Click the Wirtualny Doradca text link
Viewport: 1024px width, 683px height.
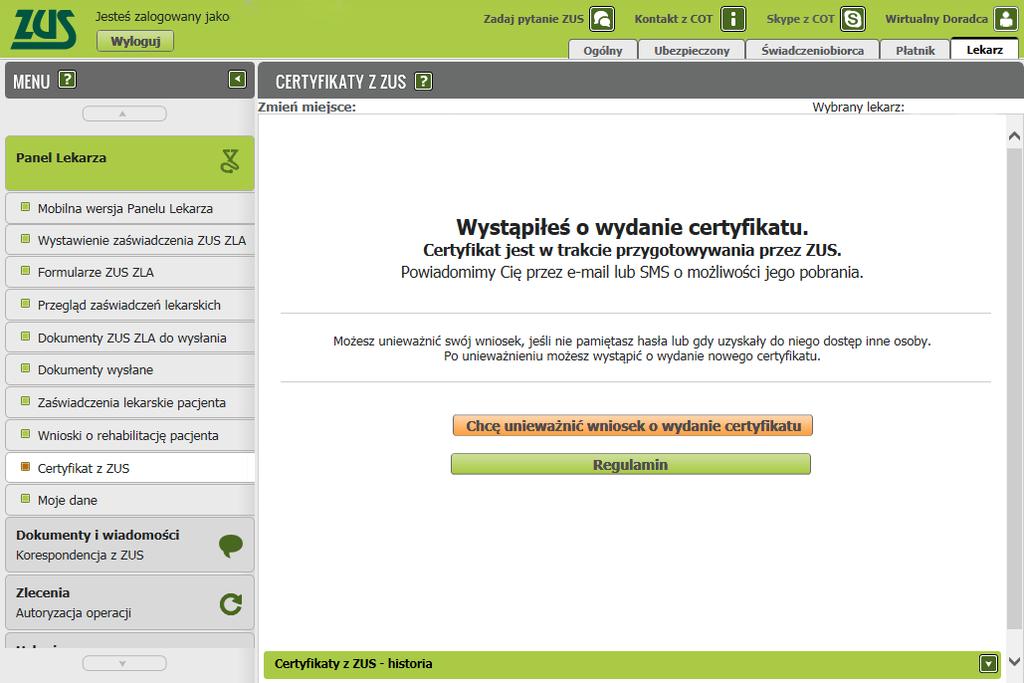[x=936, y=19]
